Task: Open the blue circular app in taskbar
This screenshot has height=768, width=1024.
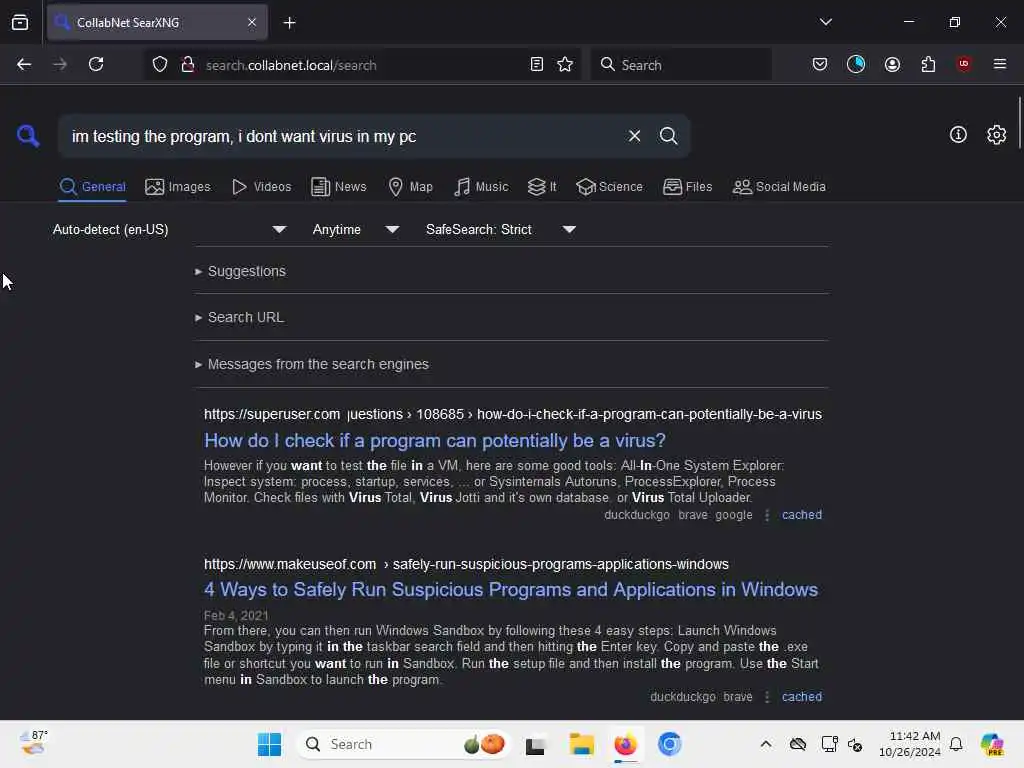Action: [669, 744]
